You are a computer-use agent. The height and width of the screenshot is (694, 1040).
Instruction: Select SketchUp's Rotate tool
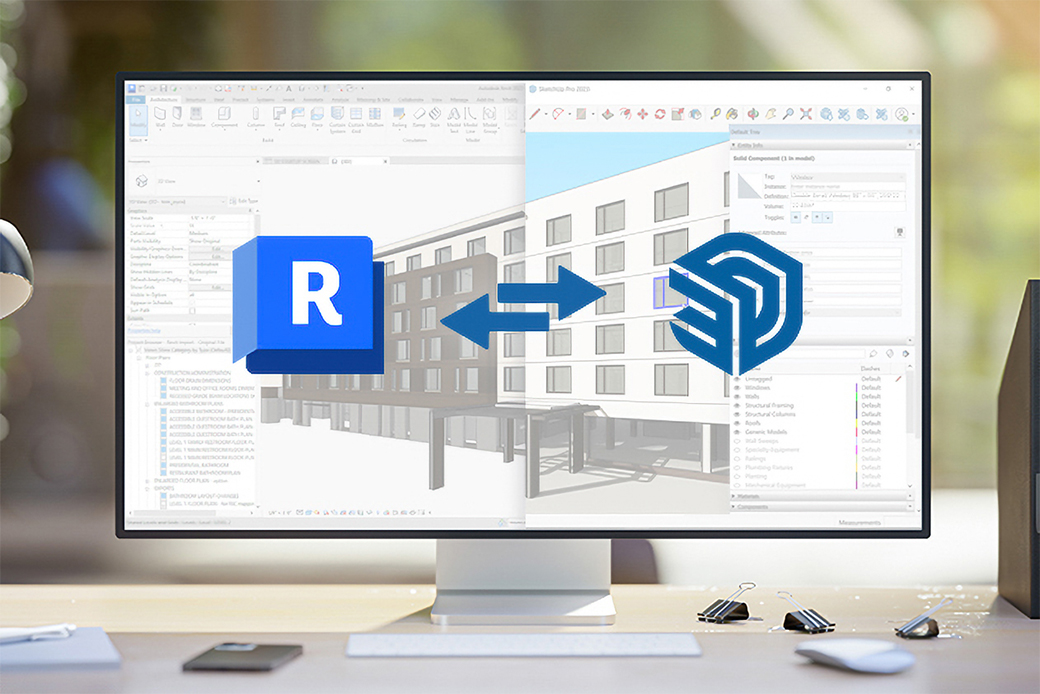(660, 114)
